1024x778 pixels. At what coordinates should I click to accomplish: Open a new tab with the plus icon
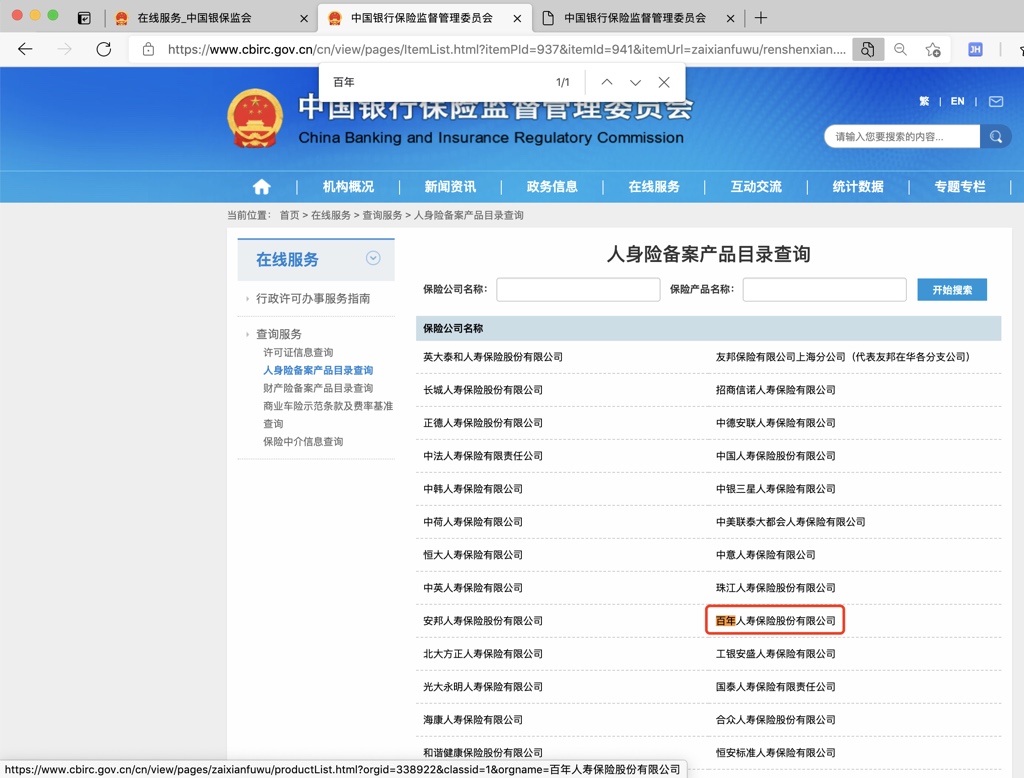761,18
